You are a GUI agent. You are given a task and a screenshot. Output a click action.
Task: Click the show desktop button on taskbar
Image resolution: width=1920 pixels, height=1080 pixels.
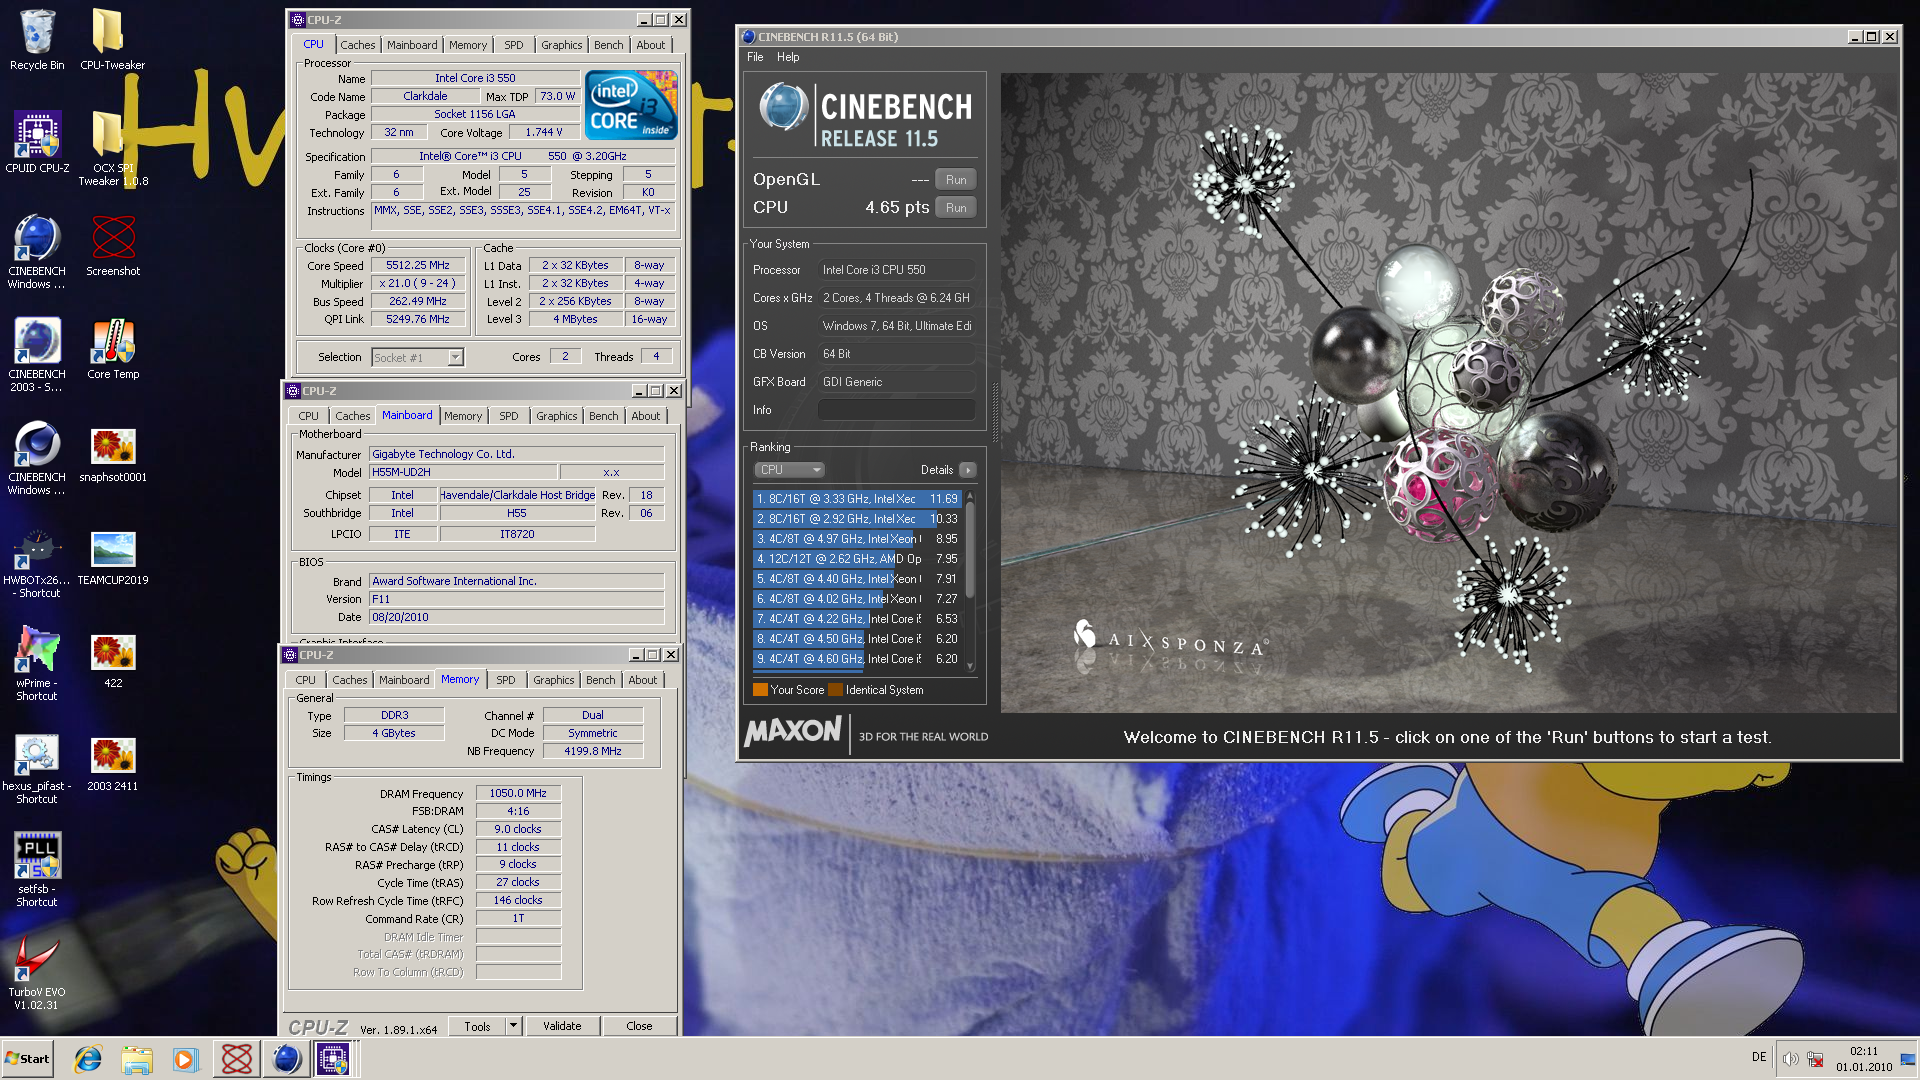[x=1909, y=1059]
